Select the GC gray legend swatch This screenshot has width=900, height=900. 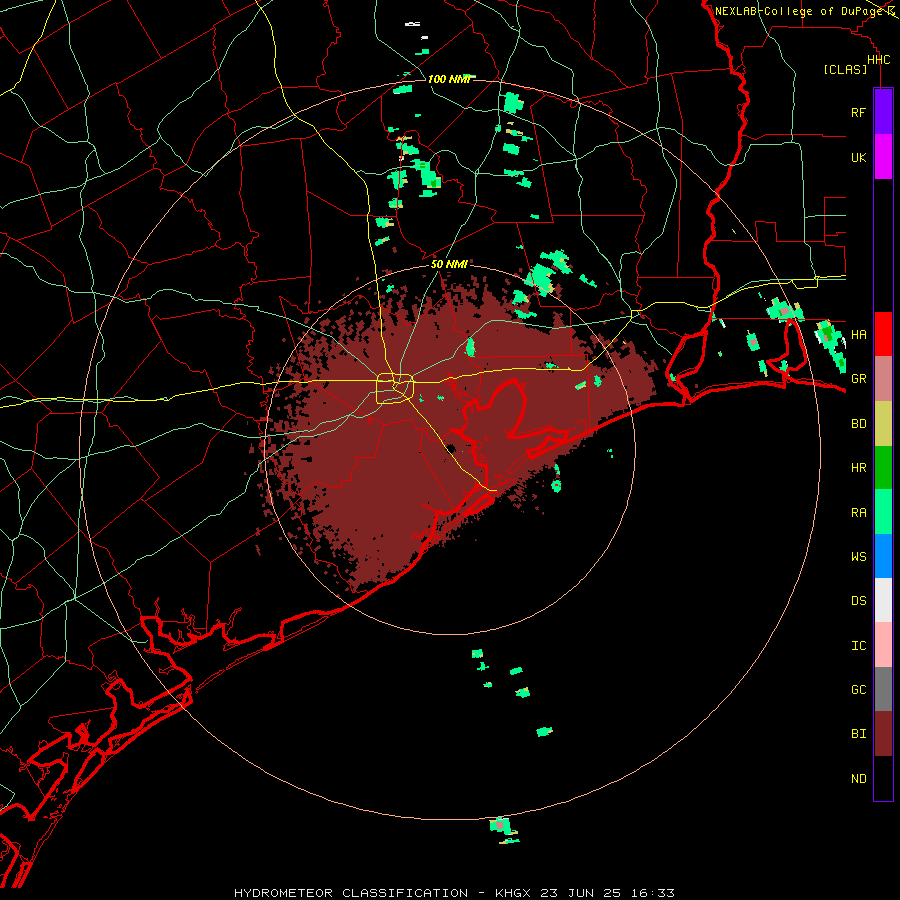pyautogui.click(x=883, y=689)
